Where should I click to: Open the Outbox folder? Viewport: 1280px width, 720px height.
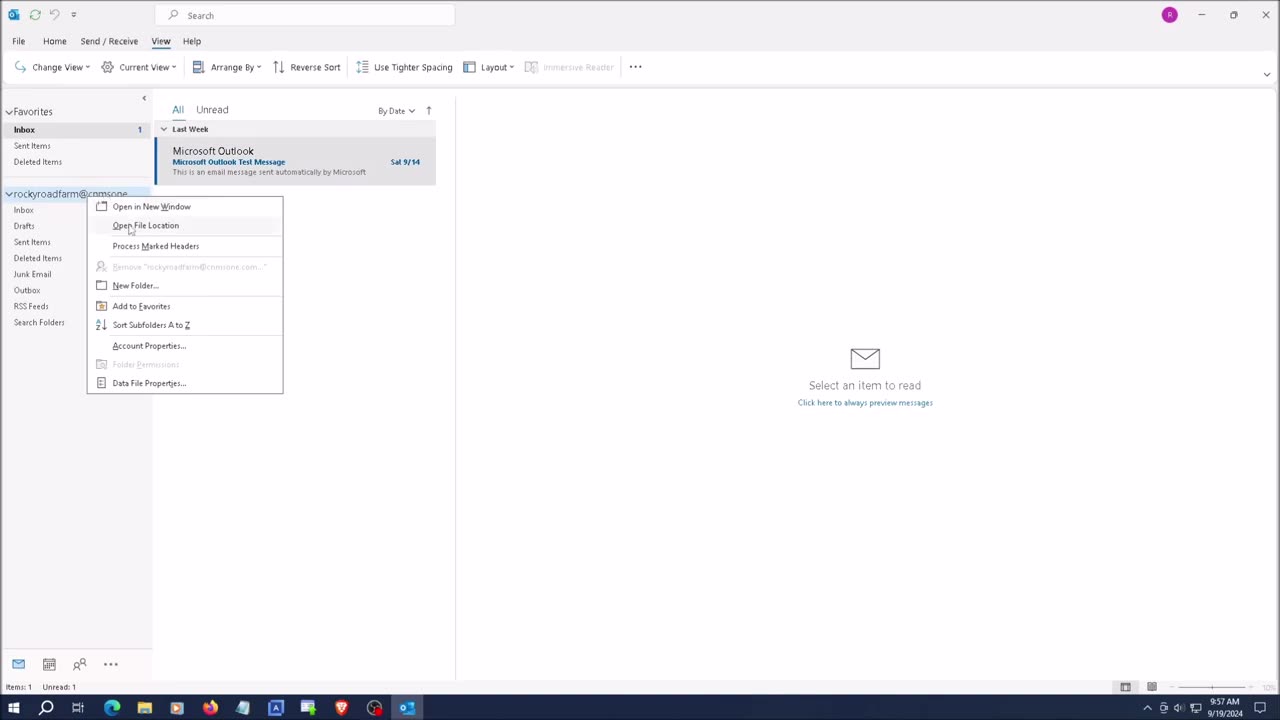point(27,290)
